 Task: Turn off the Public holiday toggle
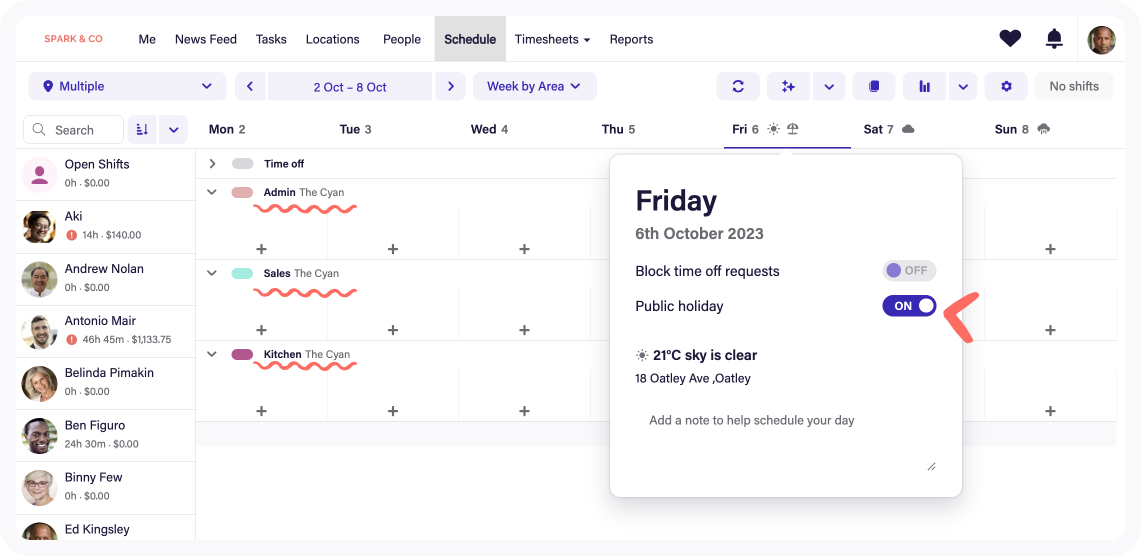pos(909,306)
